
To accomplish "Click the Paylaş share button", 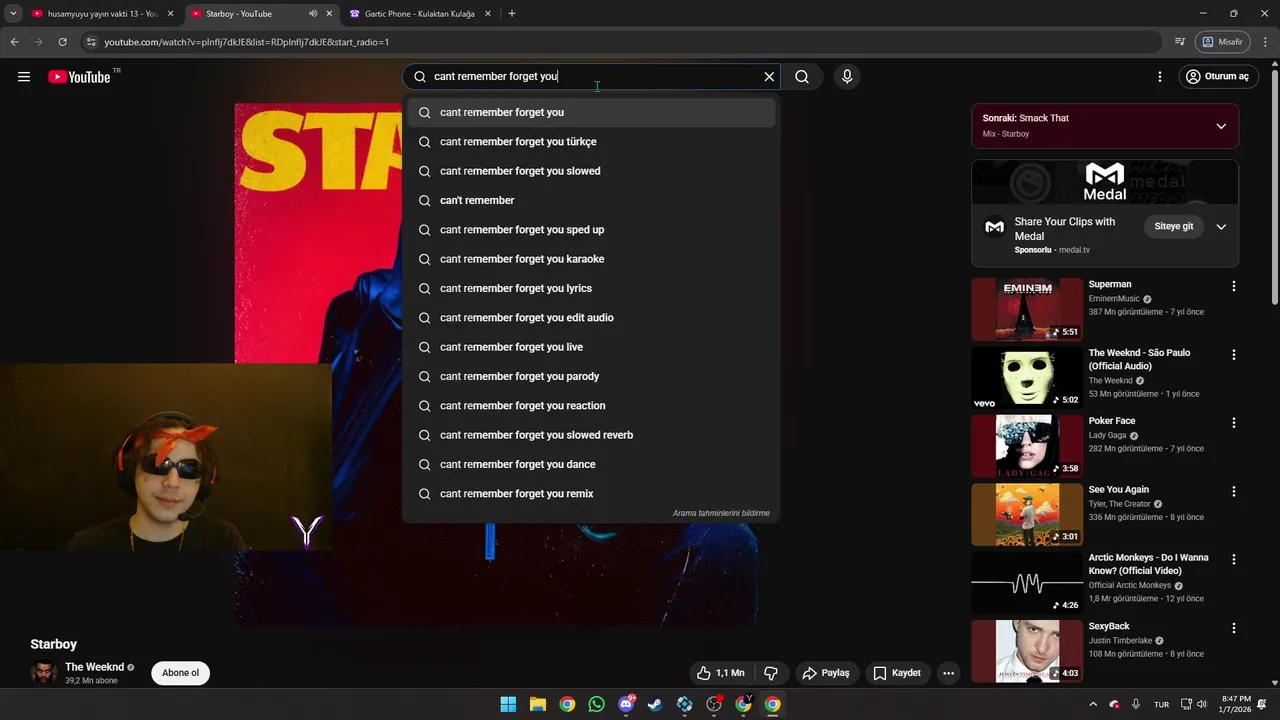I will point(826,673).
